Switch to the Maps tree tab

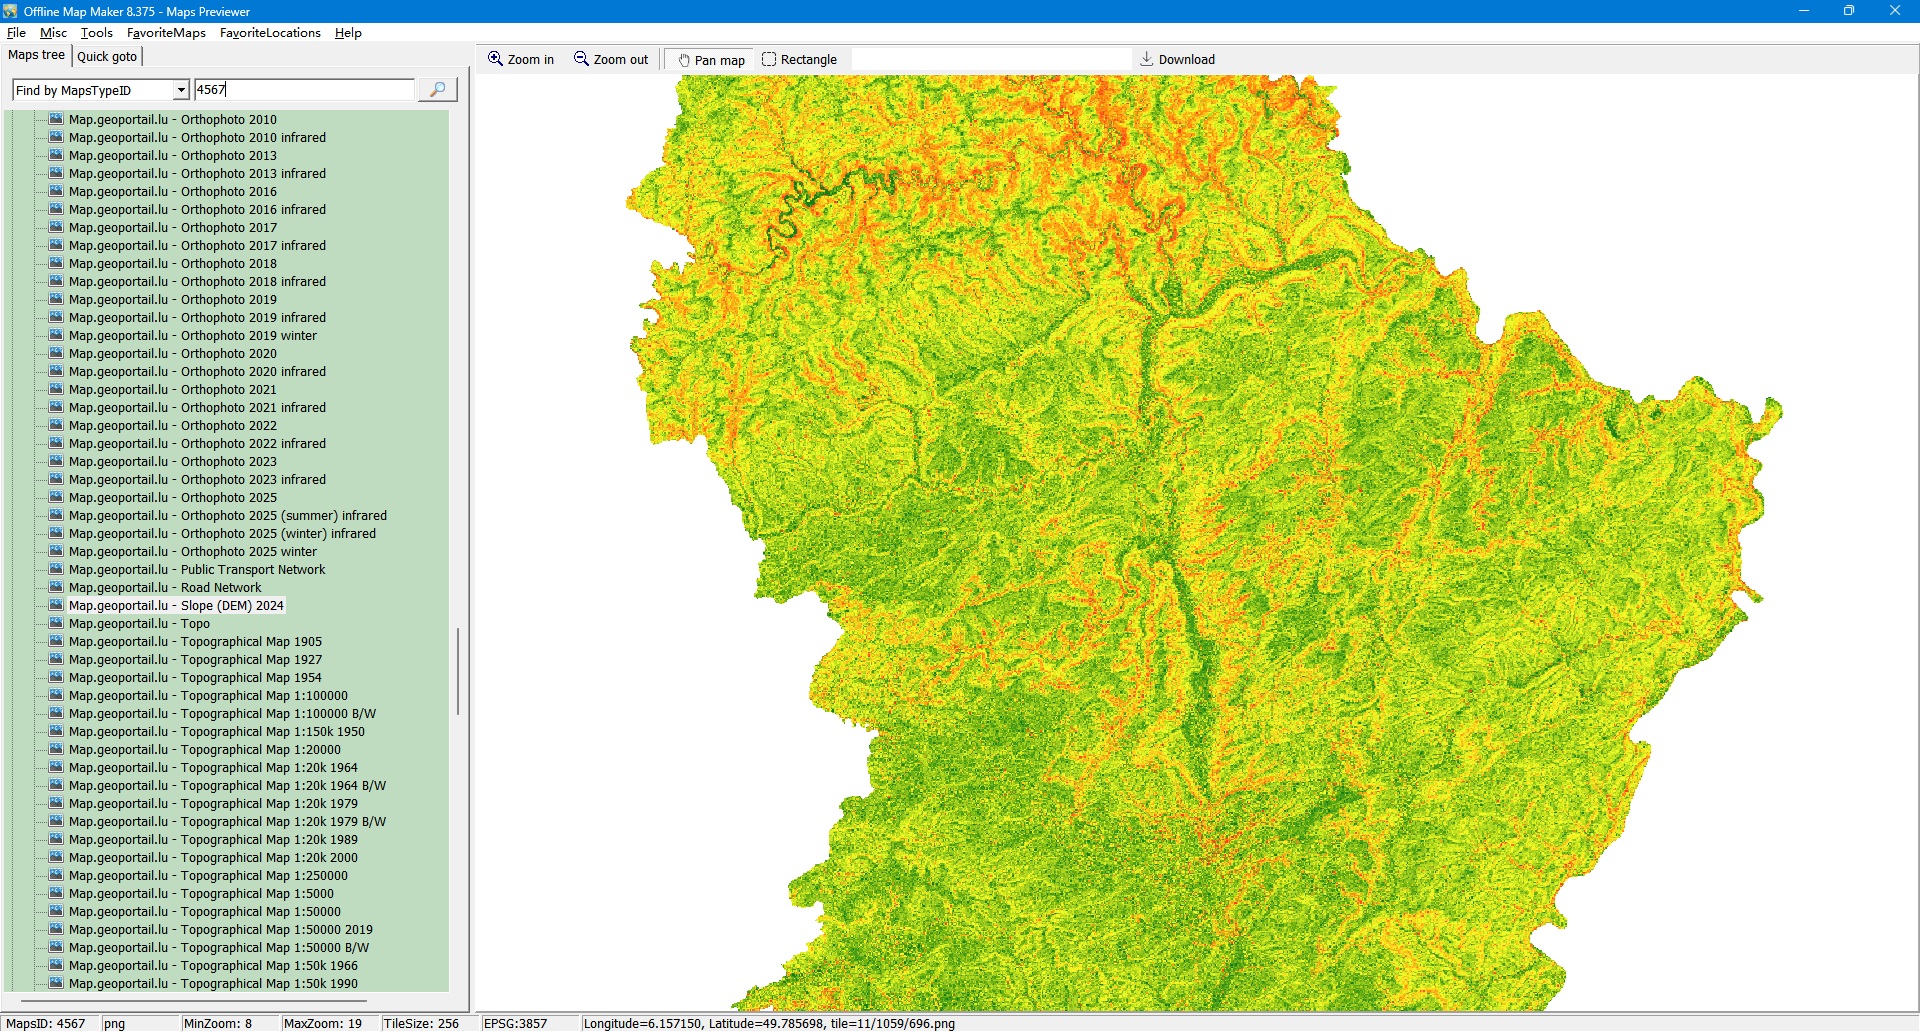[x=36, y=55]
